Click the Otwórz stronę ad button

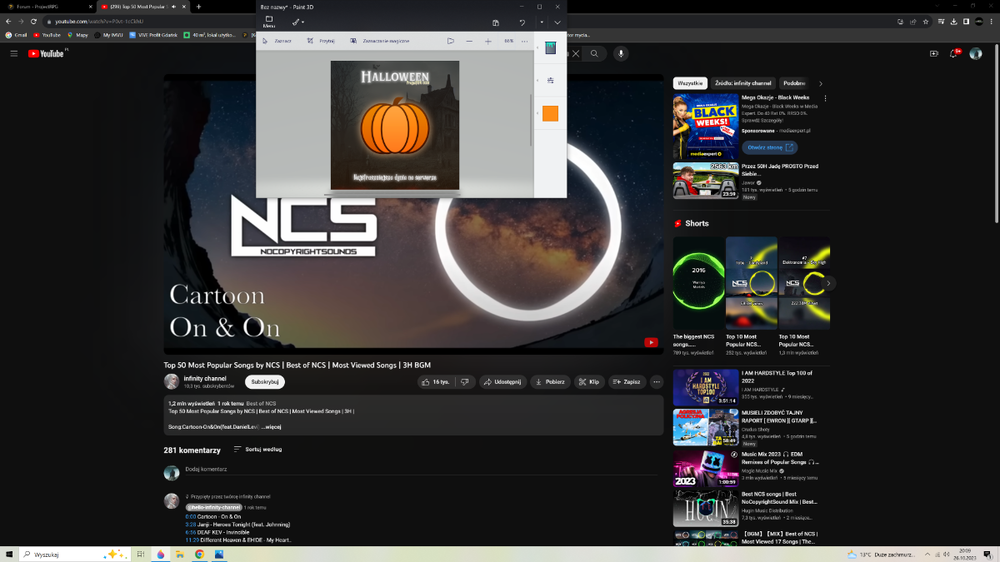pos(770,147)
